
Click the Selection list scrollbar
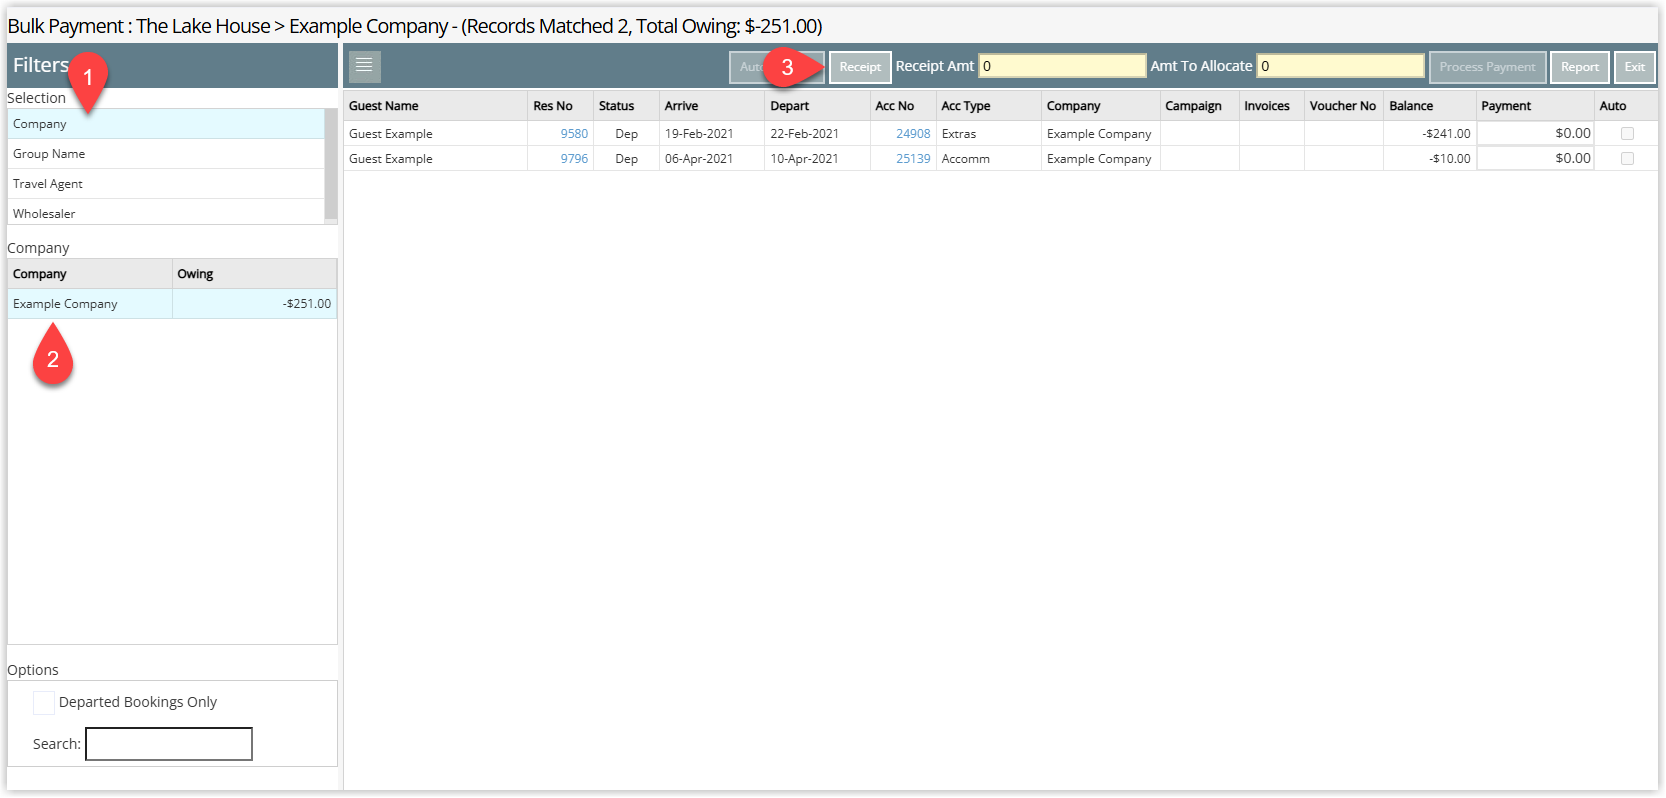click(331, 165)
